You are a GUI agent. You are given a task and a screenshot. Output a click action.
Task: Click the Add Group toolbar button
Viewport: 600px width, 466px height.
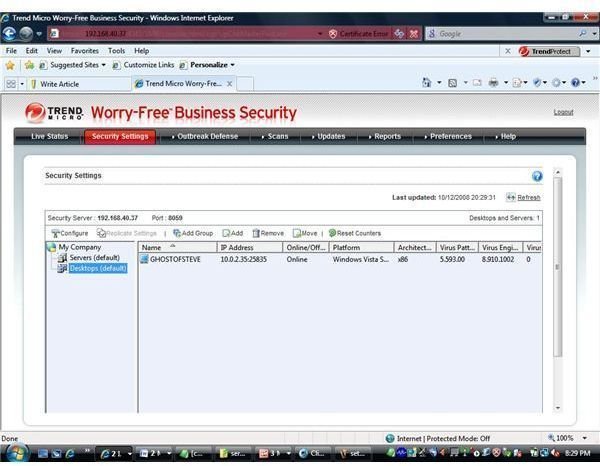[x=193, y=233]
